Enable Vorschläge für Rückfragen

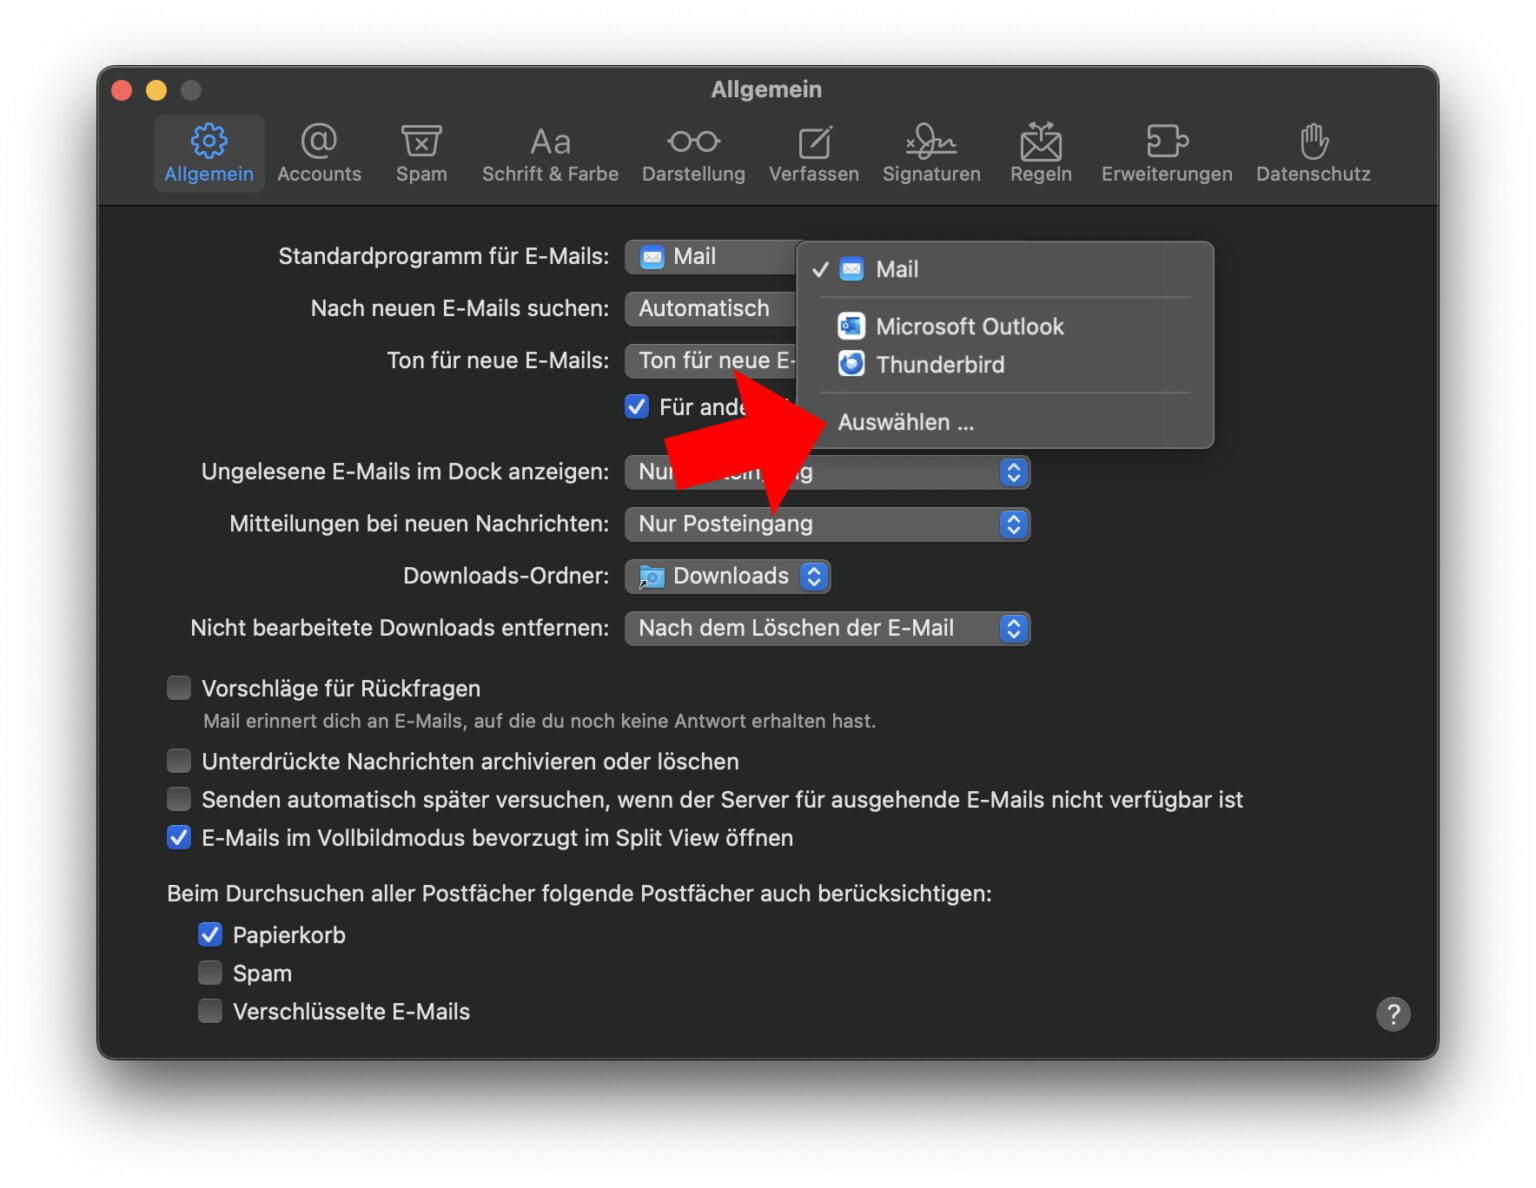point(178,688)
